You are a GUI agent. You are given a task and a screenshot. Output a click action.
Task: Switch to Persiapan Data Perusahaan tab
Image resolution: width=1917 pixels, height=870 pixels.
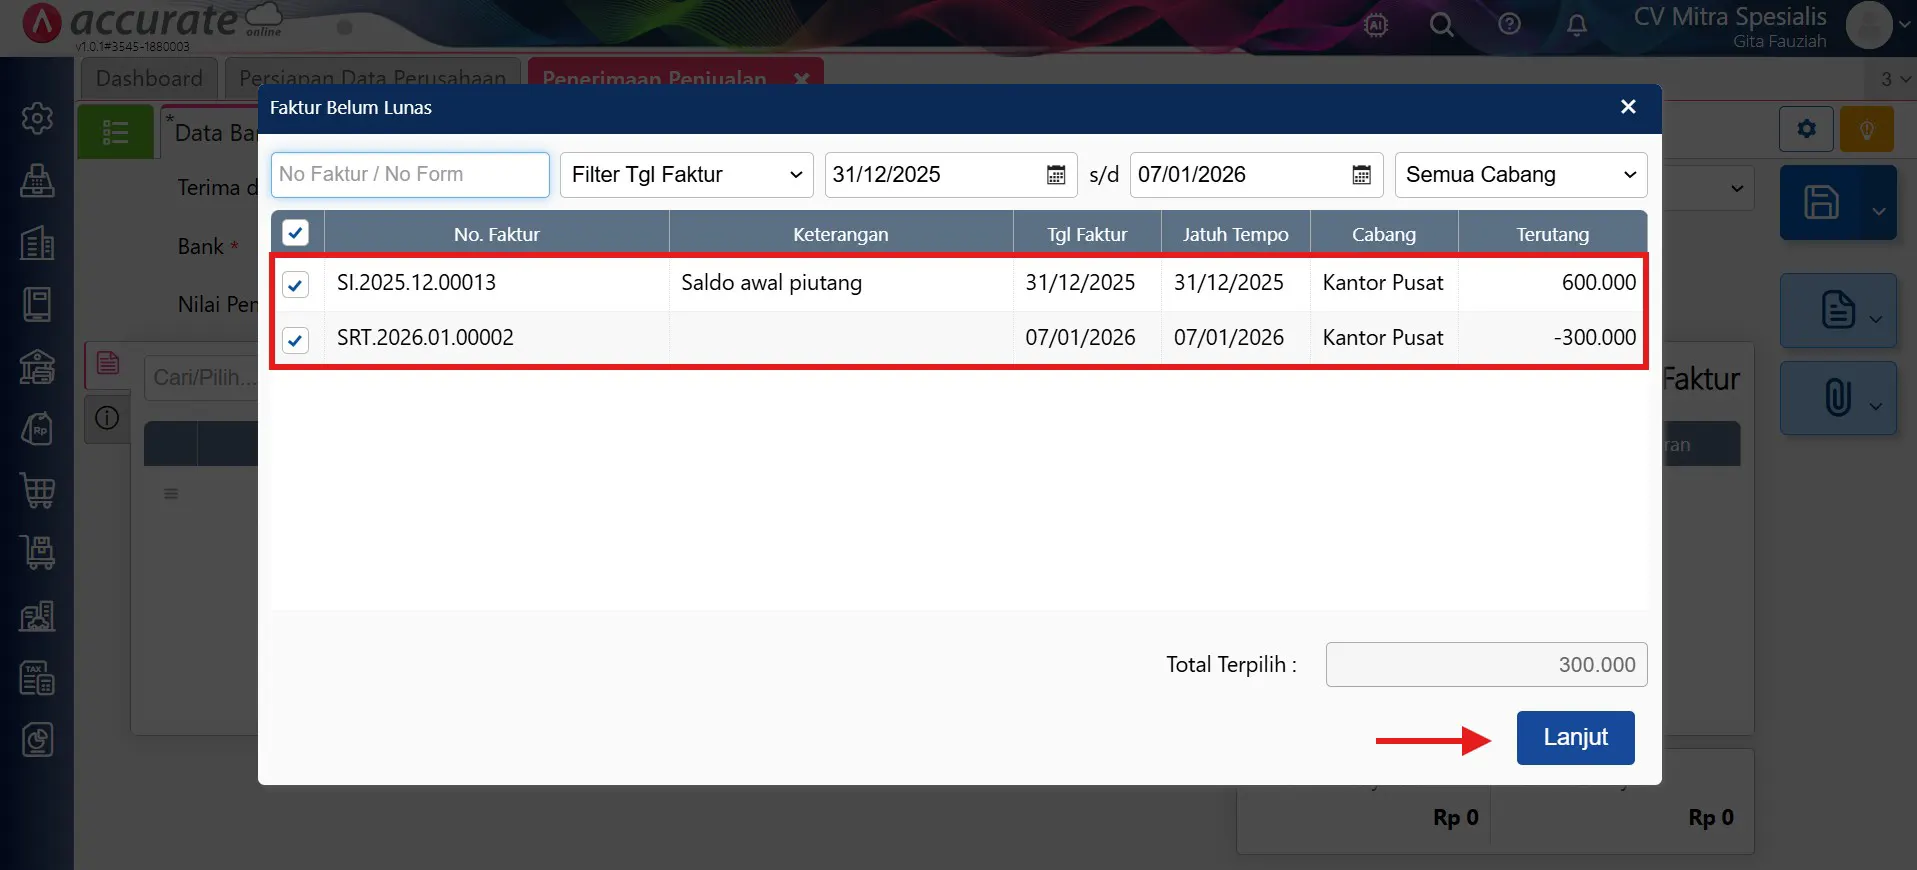tap(372, 78)
